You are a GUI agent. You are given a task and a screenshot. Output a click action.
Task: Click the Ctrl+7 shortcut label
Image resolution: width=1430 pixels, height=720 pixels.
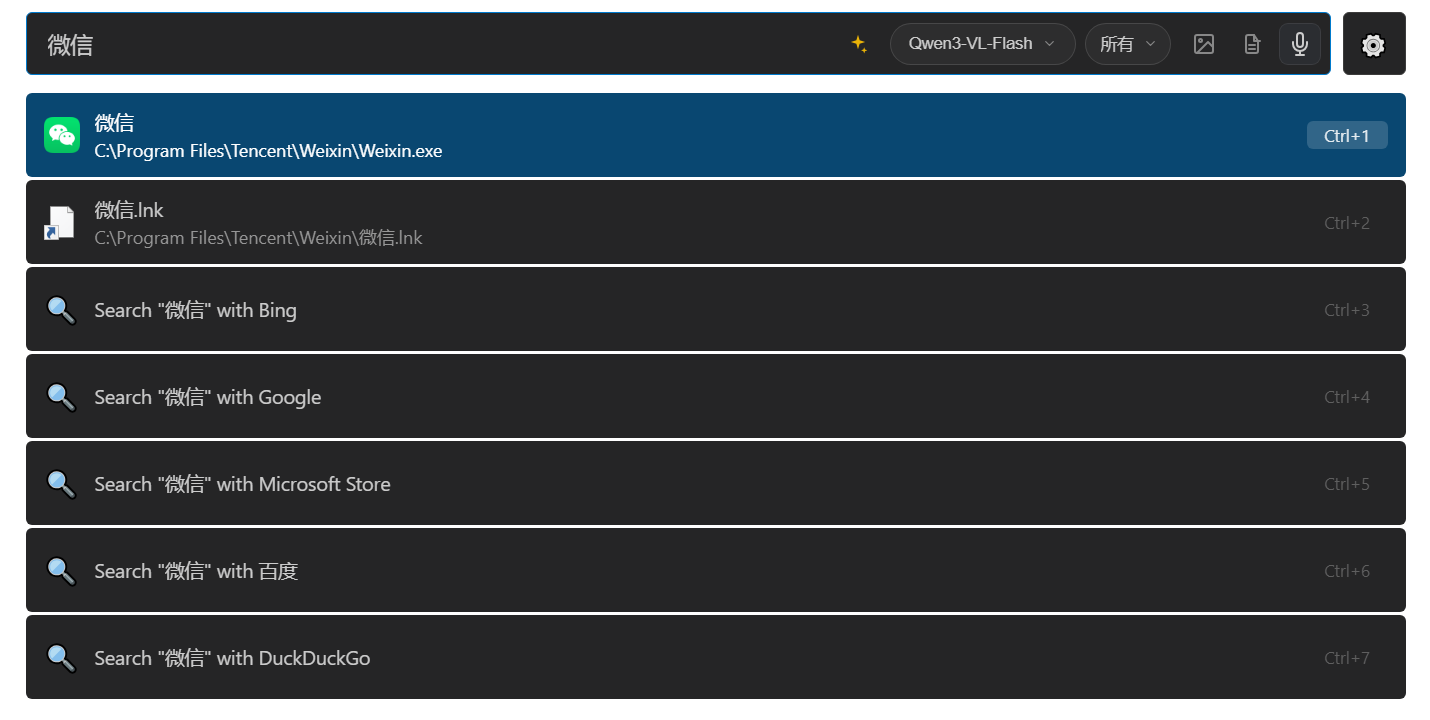(1347, 658)
